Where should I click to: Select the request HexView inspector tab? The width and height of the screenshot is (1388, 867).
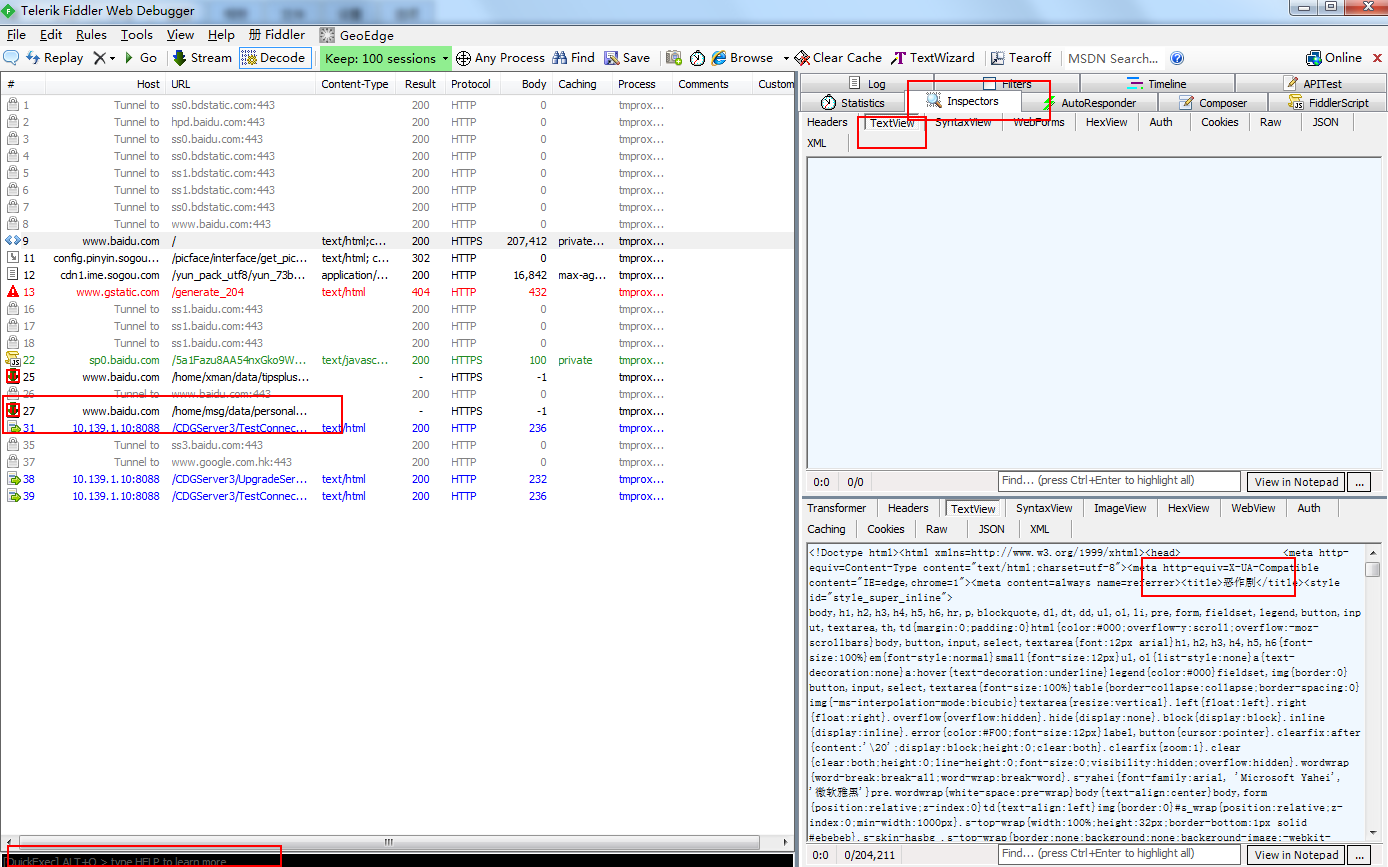tap(1106, 122)
